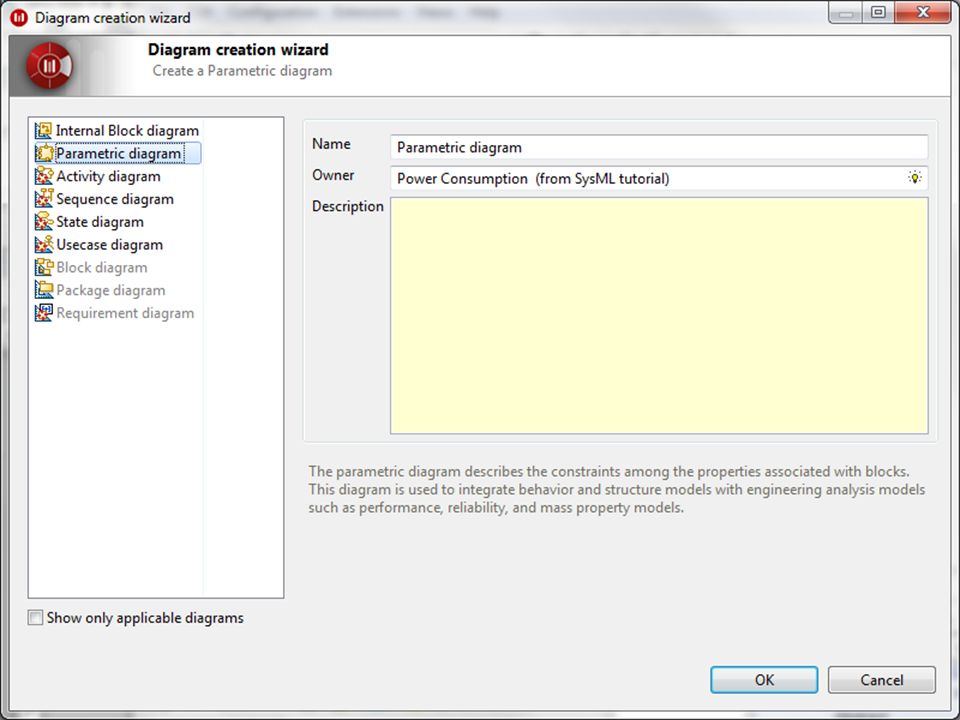This screenshot has width=960, height=720.
Task: Click the lightbulb icon in Owner field
Action: click(914, 178)
